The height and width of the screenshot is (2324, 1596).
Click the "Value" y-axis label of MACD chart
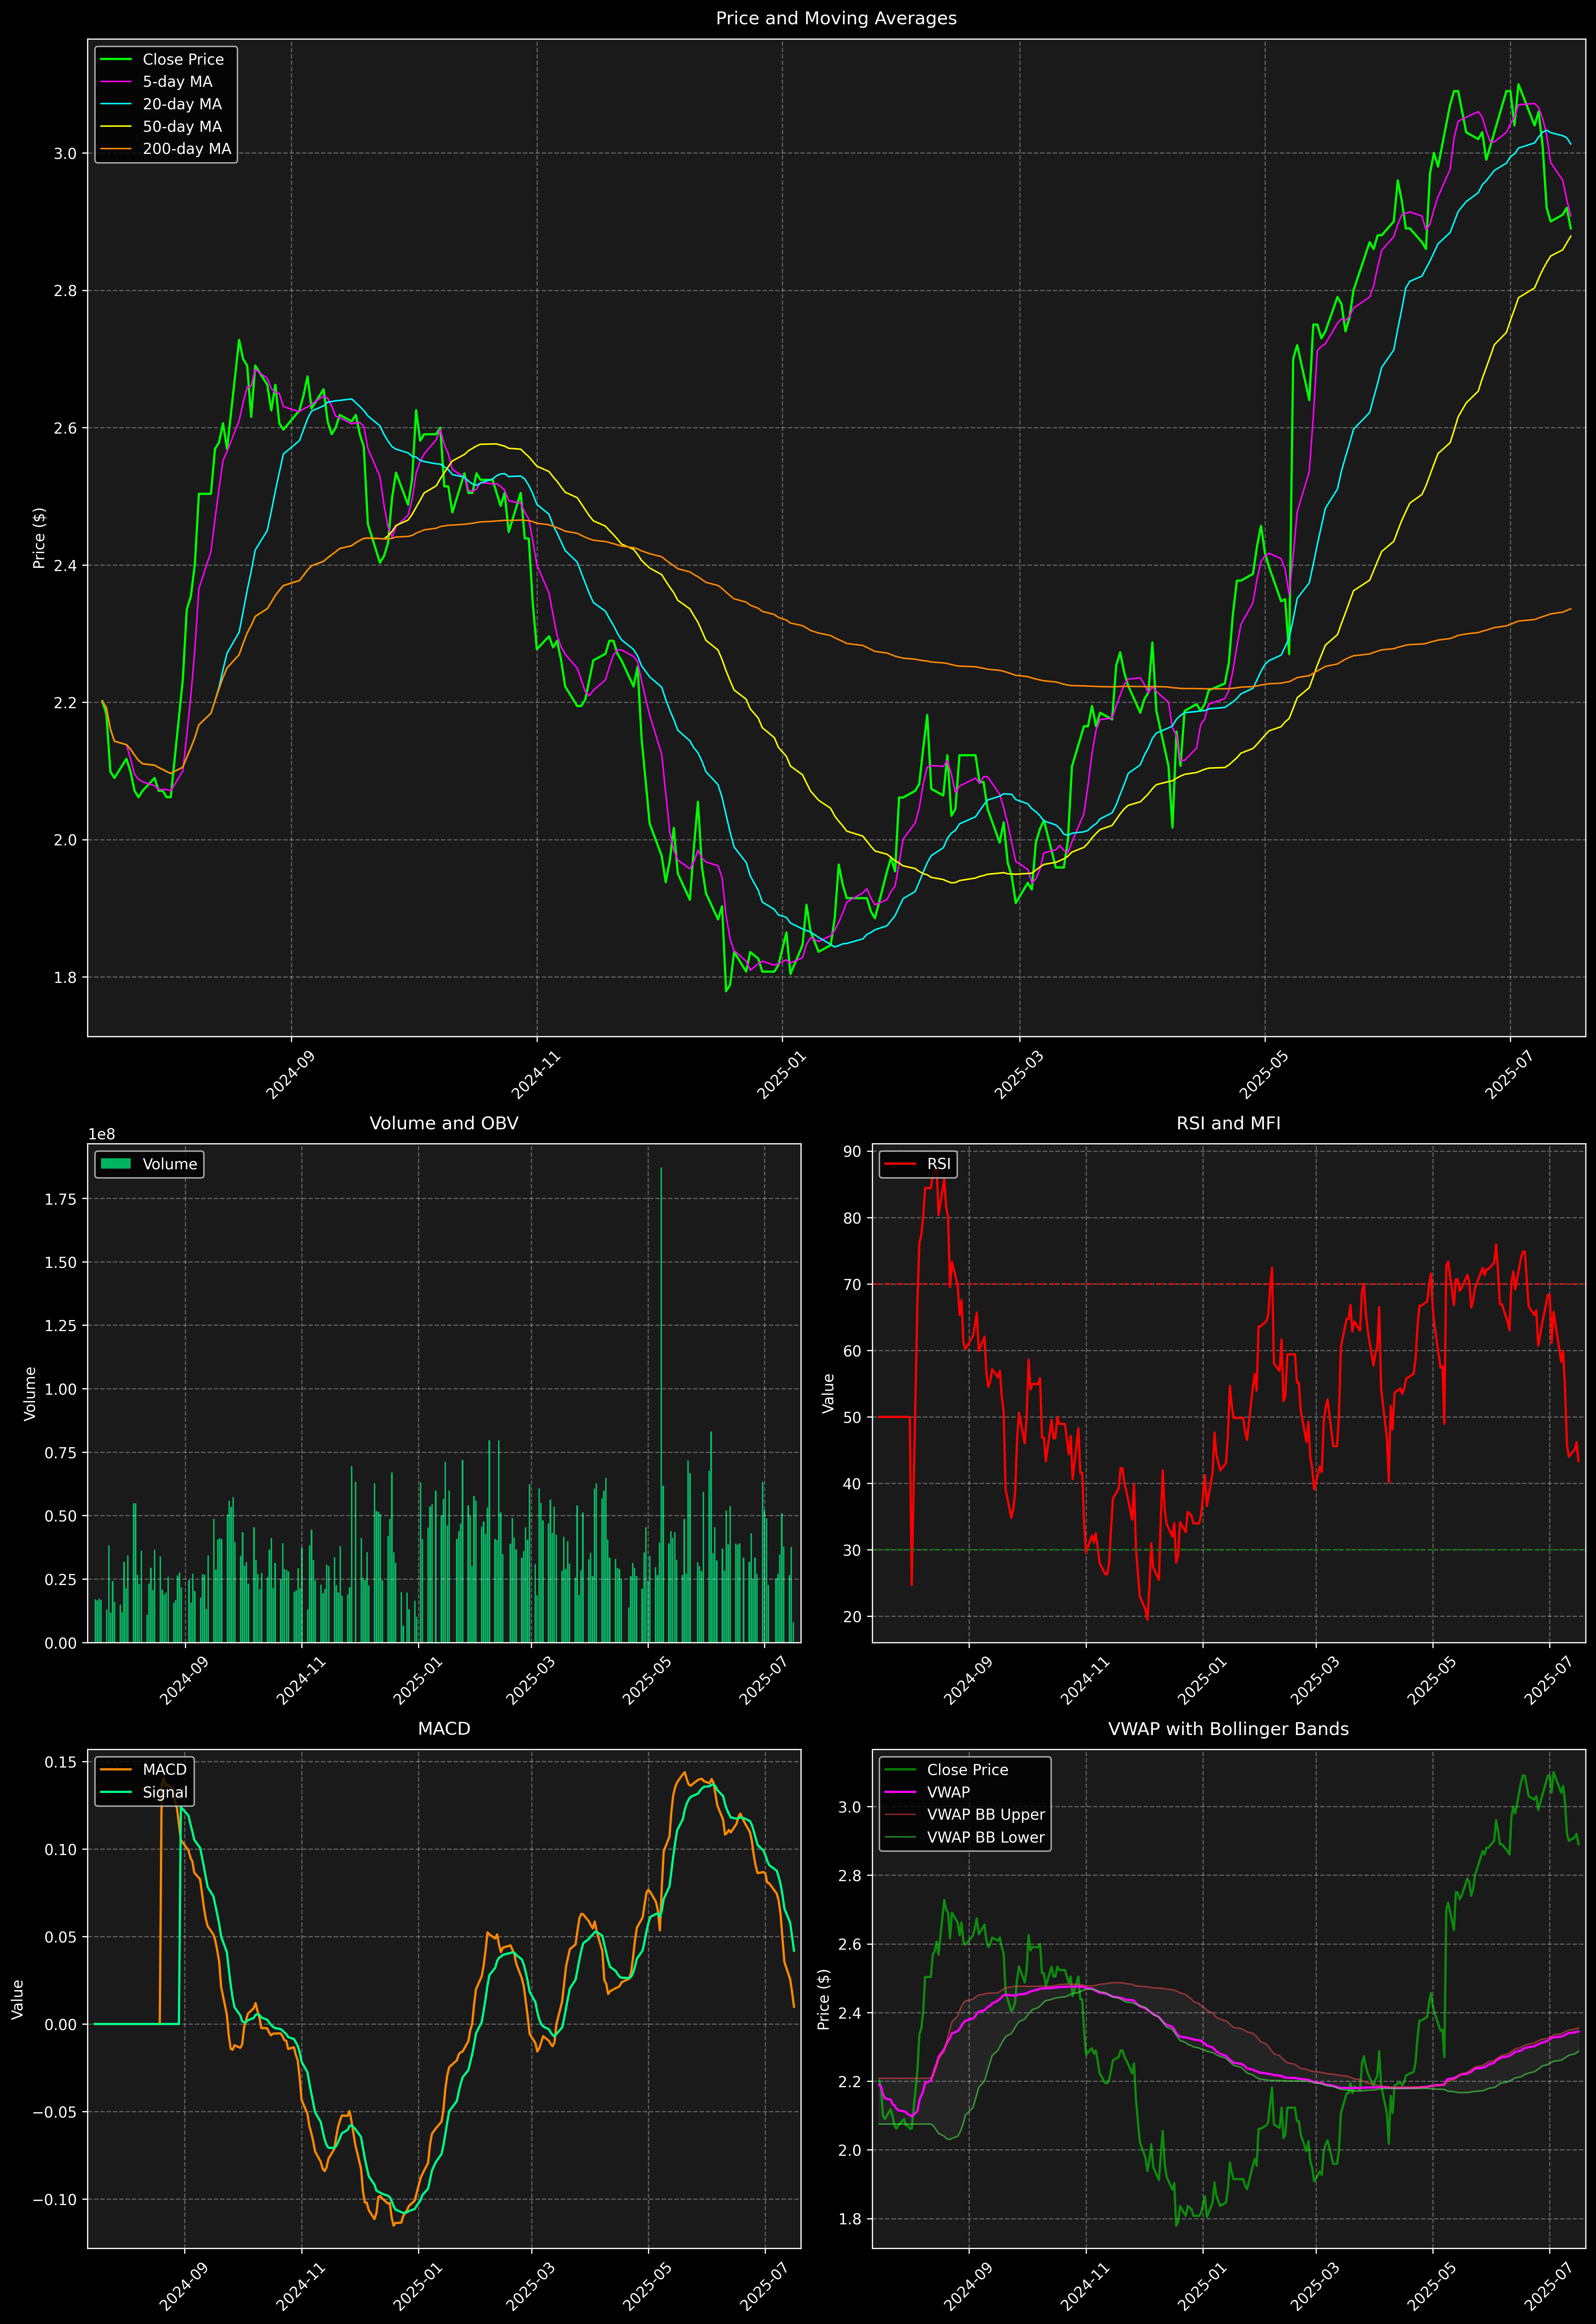[18, 1999]
